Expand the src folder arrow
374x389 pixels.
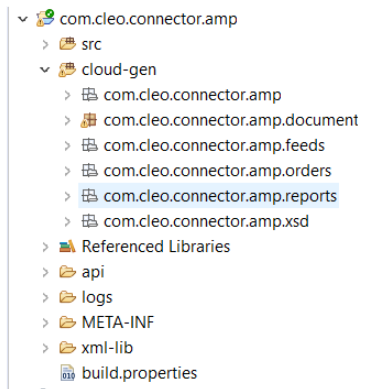(46, 44)
